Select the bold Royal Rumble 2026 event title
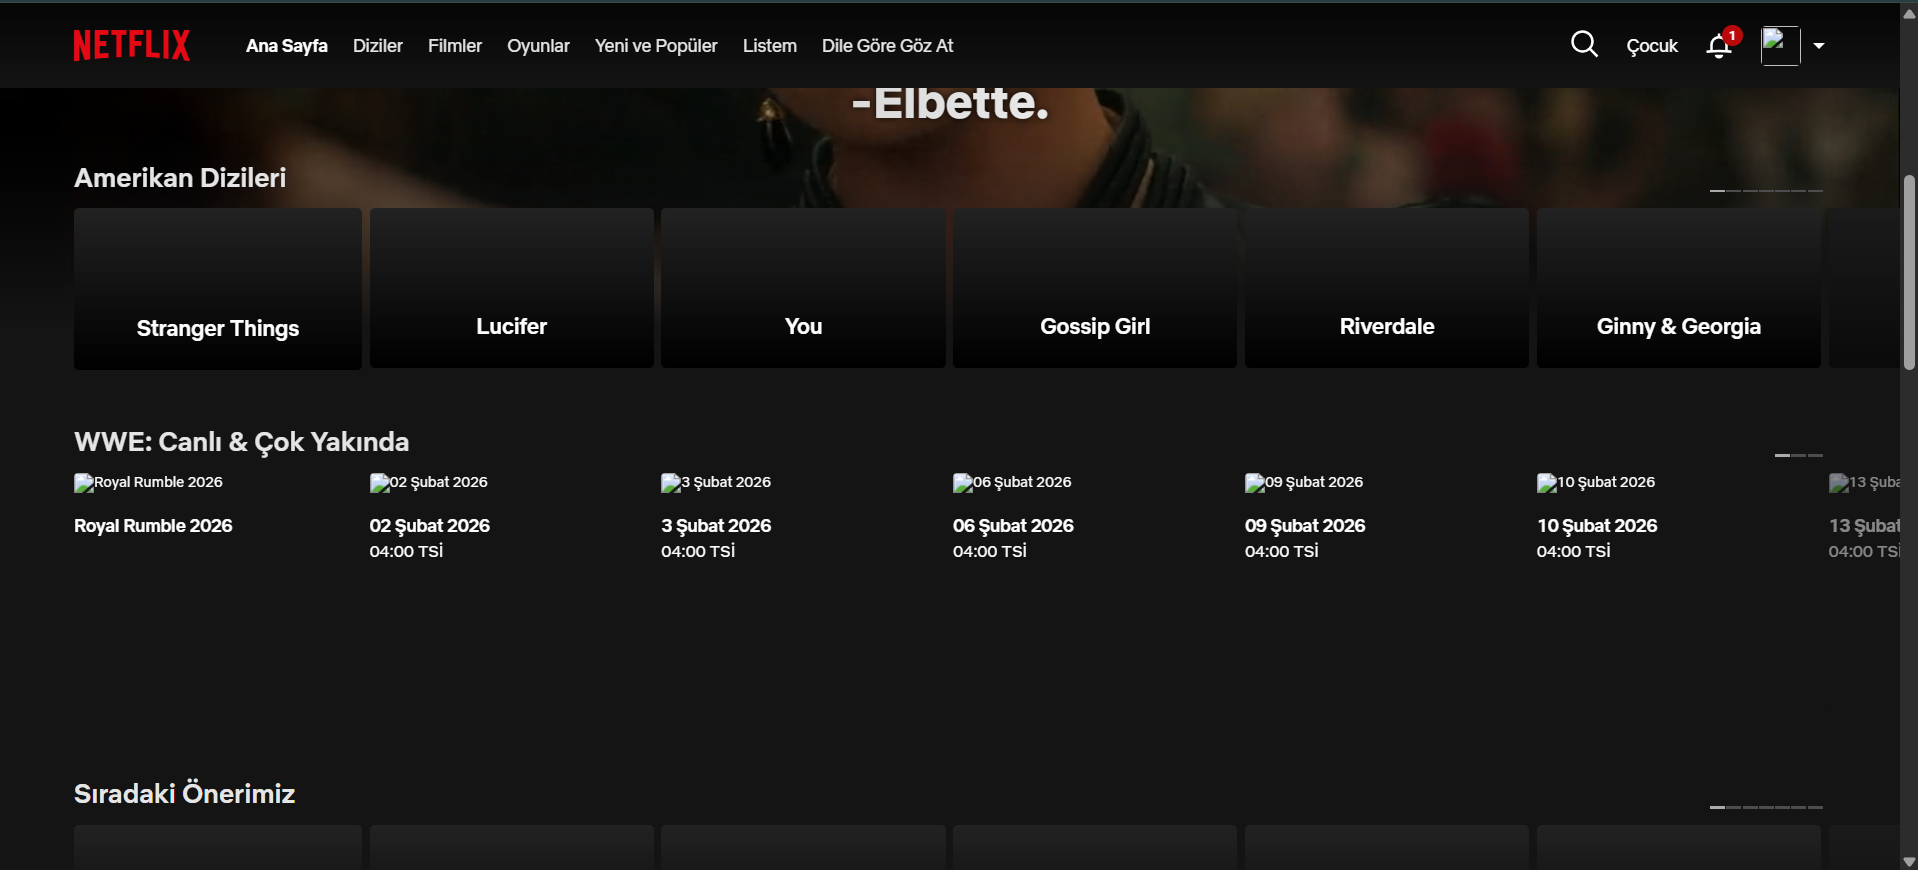This screenshot has width=1918, height=870. 153,526
